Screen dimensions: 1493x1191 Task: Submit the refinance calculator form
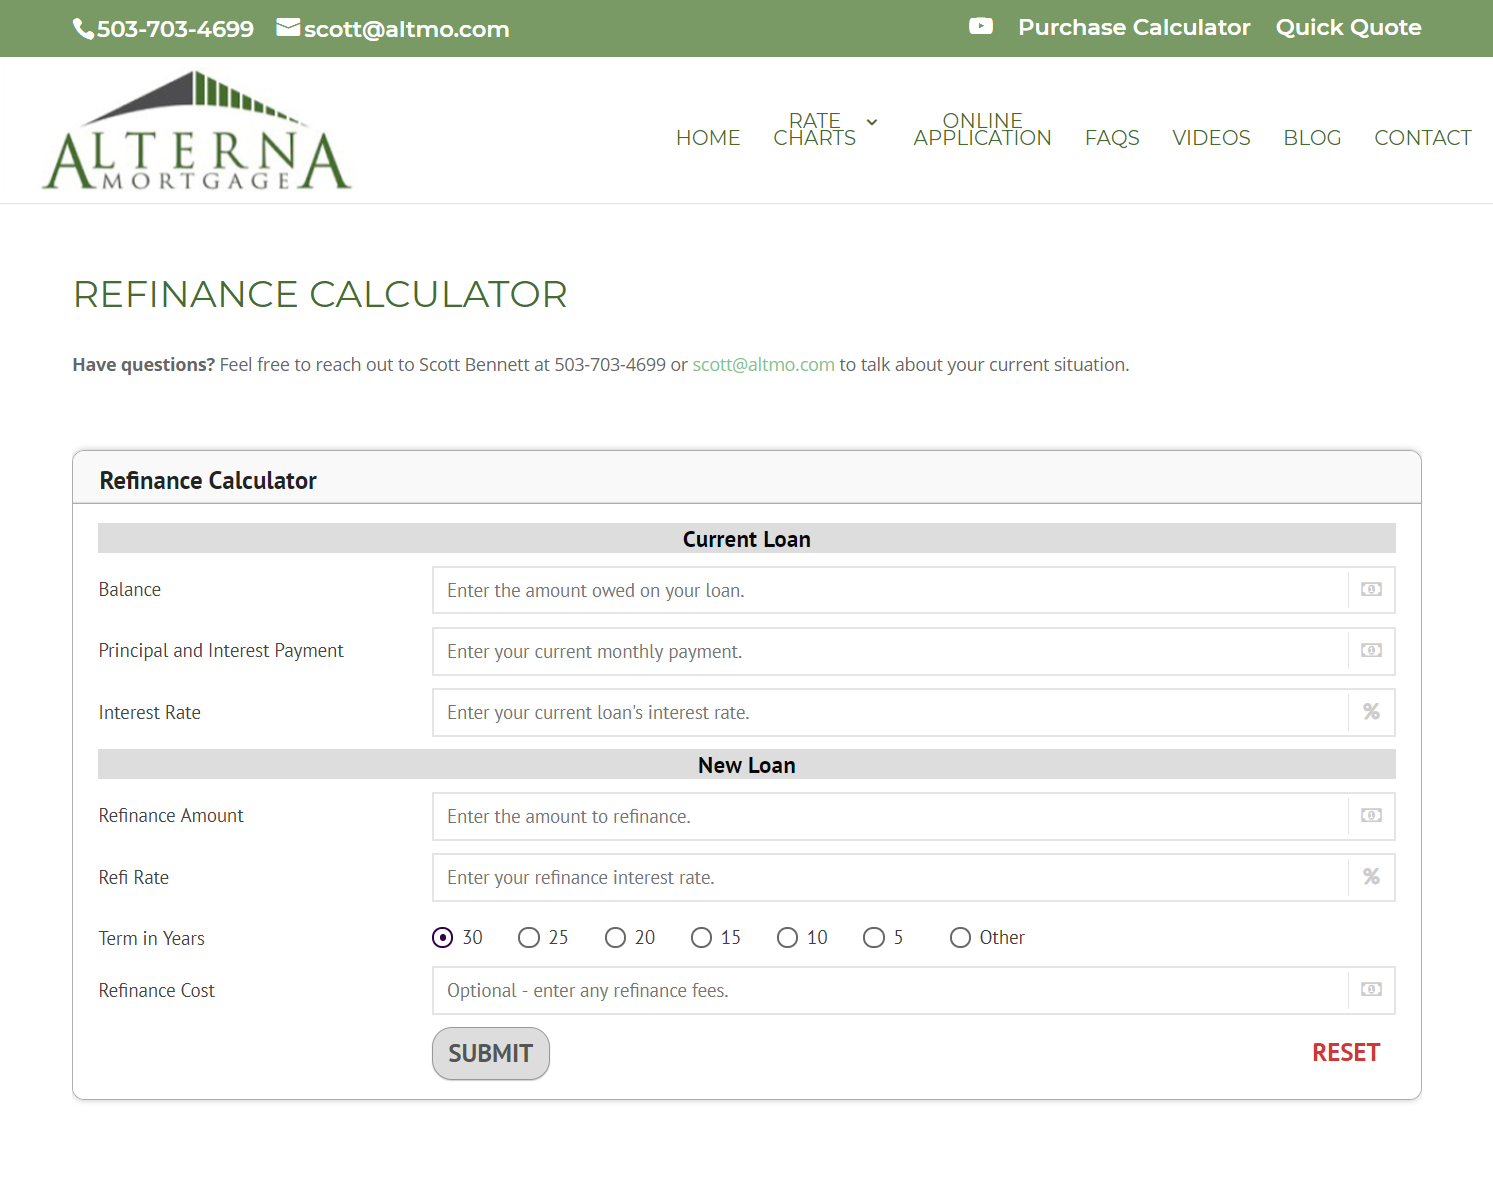(490, 1053)
